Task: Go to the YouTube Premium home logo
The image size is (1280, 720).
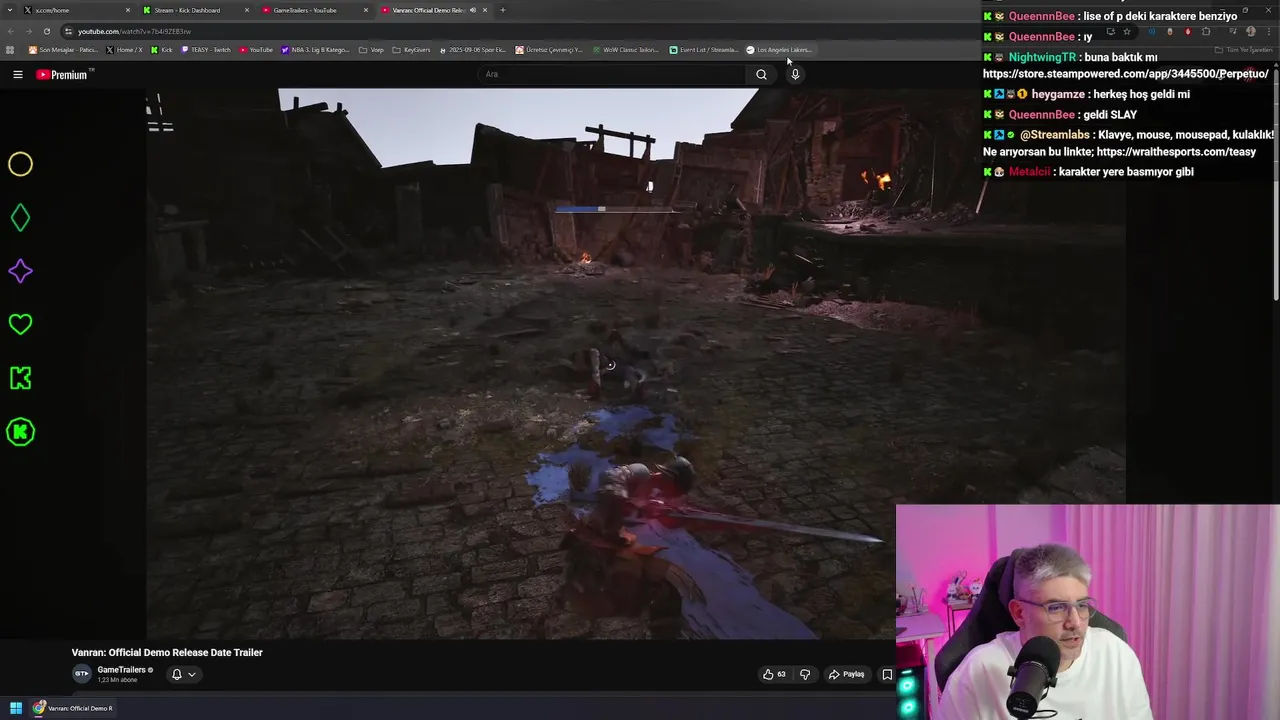Action: [x=64, y=74]
